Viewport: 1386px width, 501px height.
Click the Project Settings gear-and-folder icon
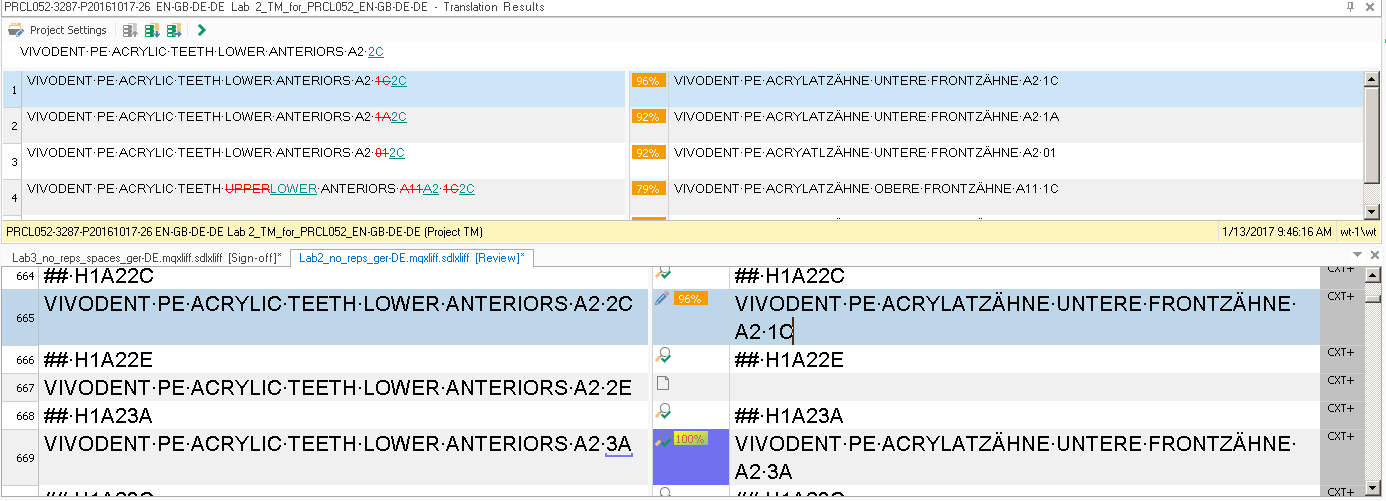click(x=15, y=30)
